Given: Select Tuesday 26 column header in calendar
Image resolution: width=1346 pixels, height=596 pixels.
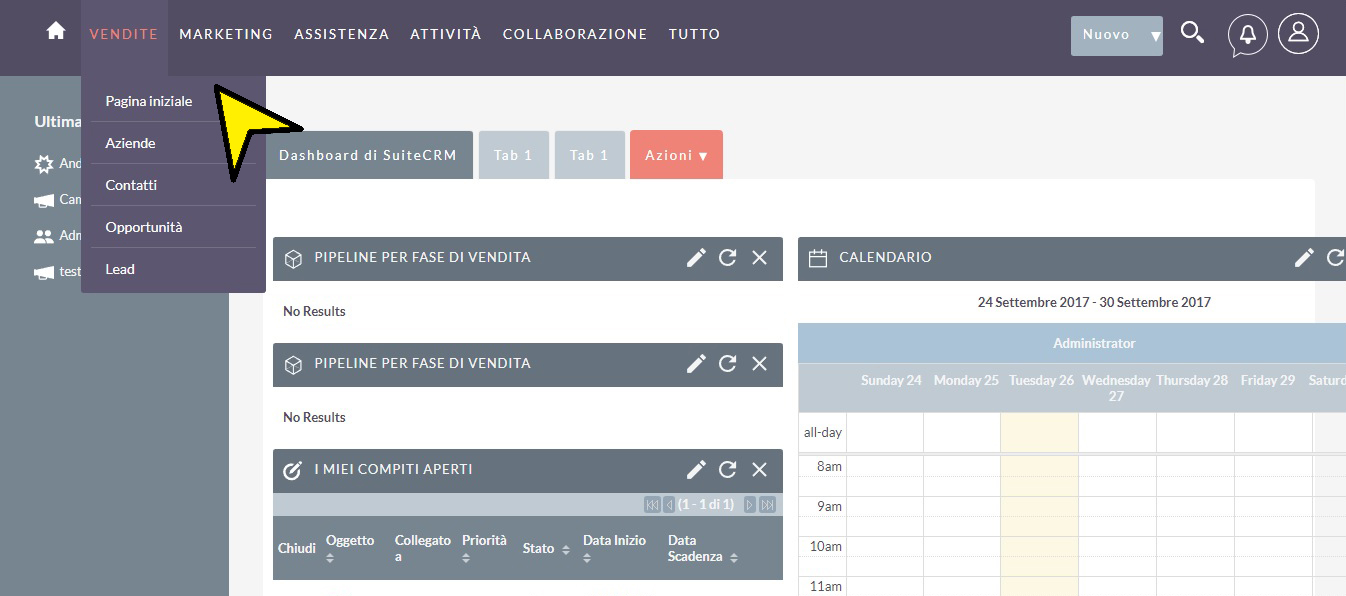Looking at the screenshot, I should [1041, 381].
